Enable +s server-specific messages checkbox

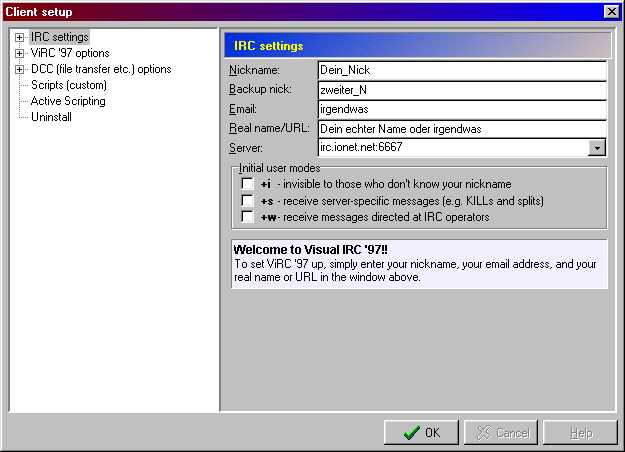pyautogui.click(x=247, y=200)
